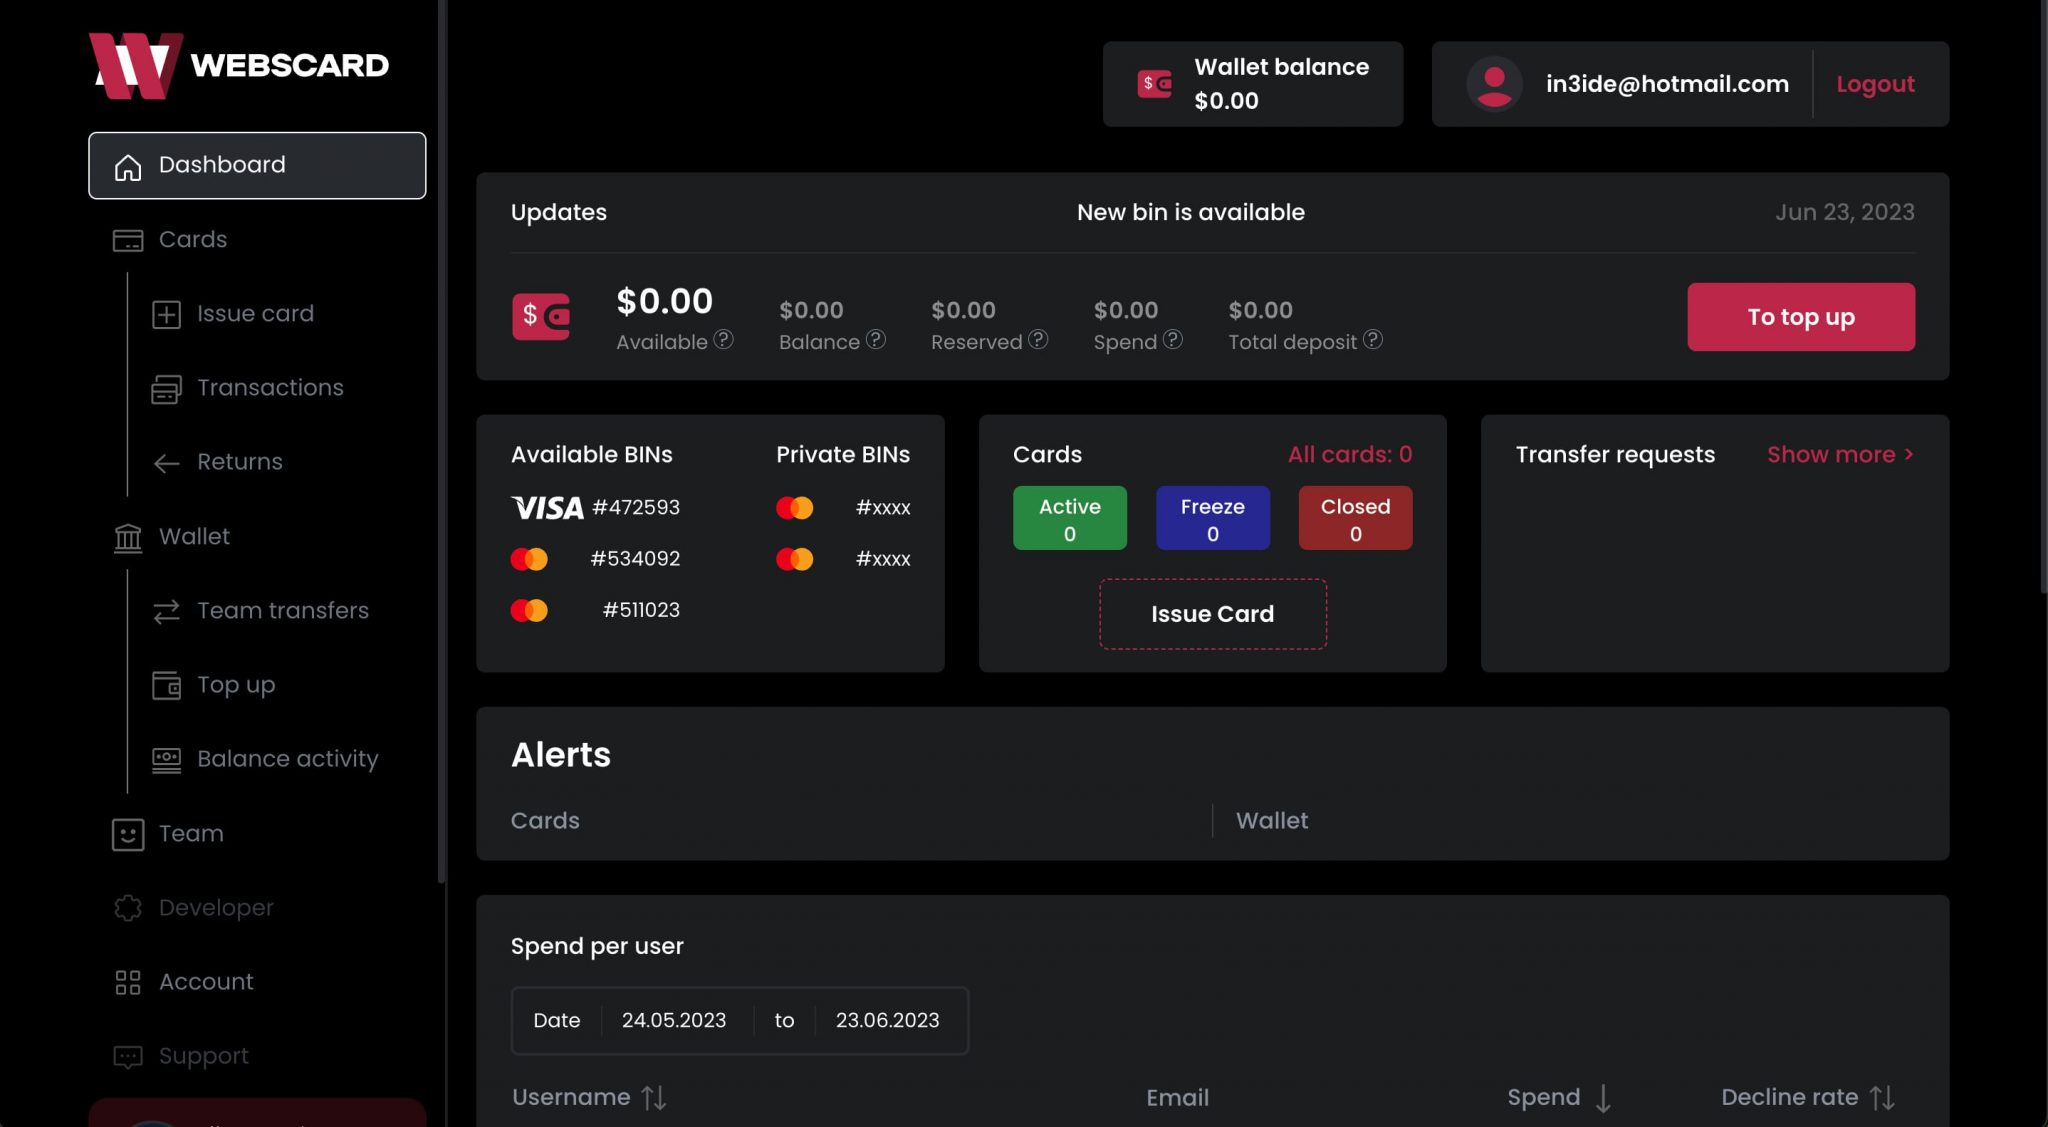Sort table by Decline rate arrows

coord(1882,1098)
